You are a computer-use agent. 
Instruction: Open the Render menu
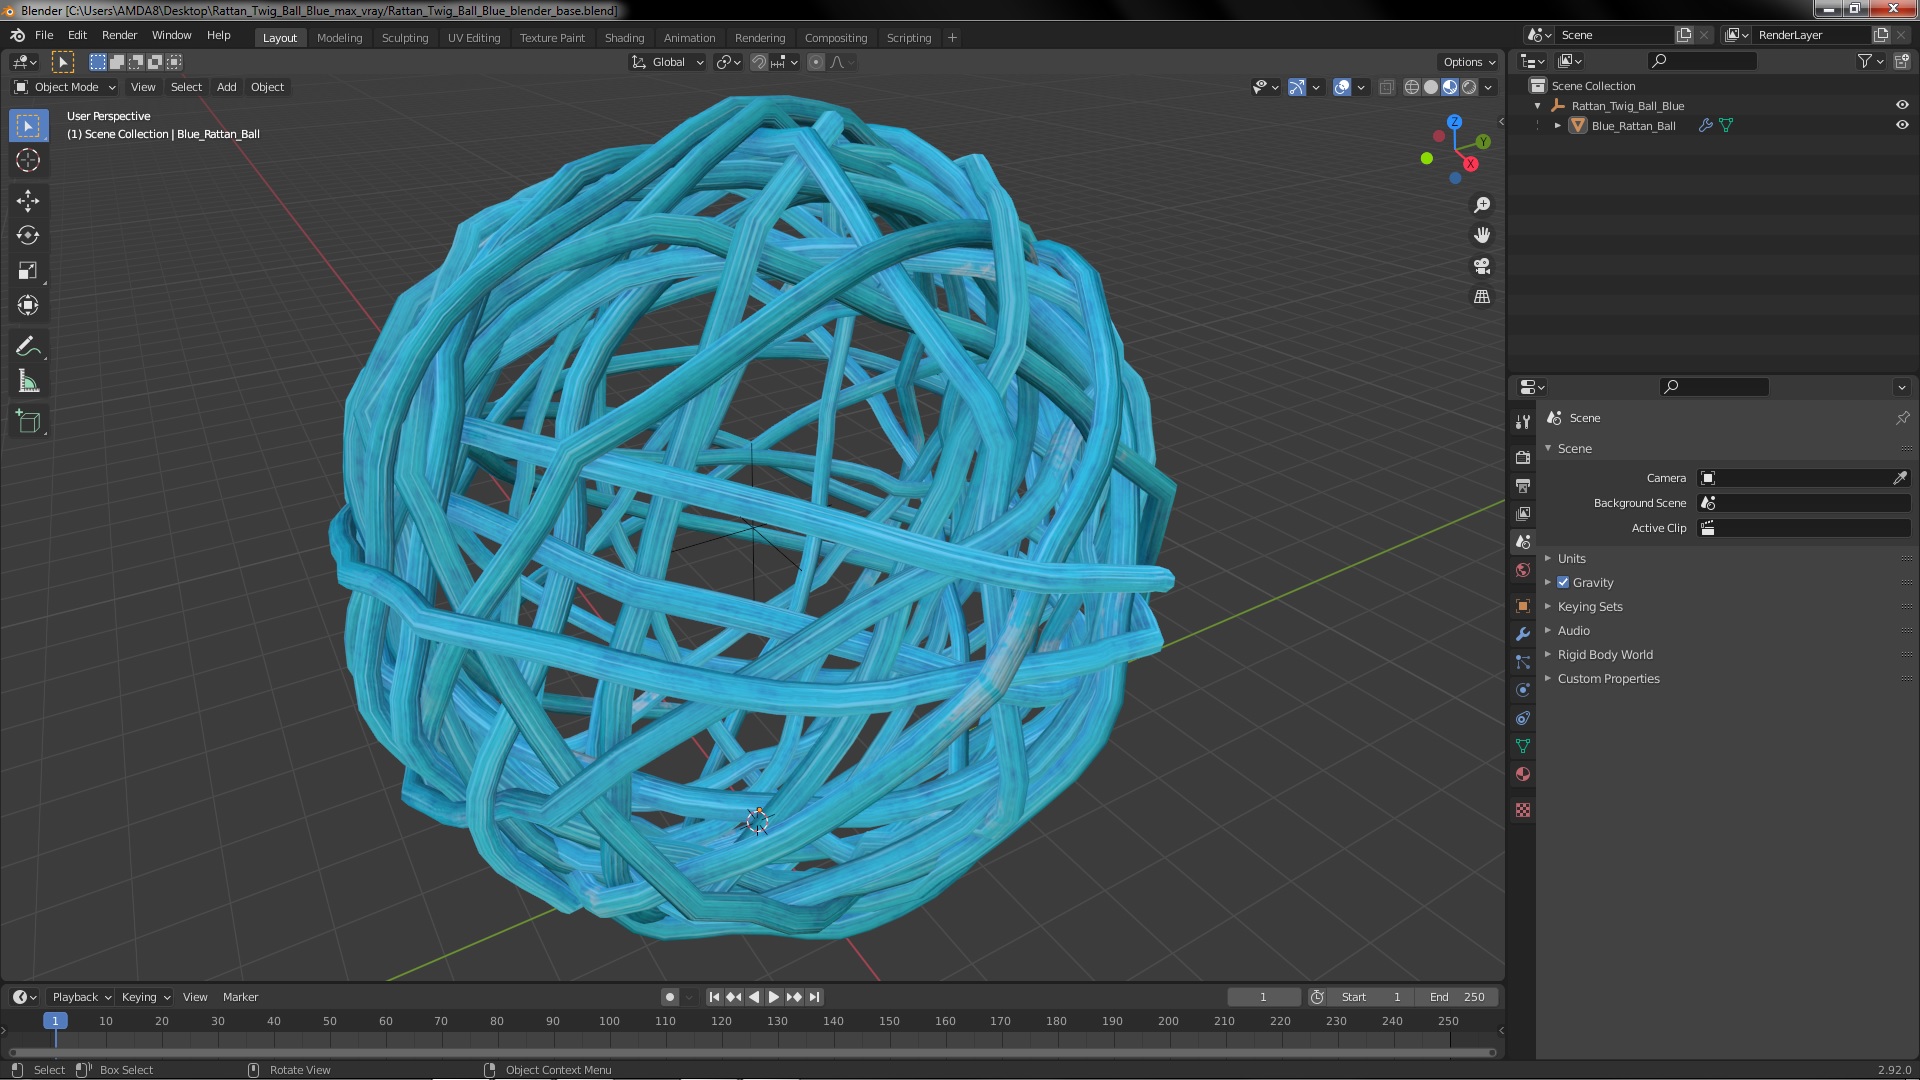pyautogui.click(x=119, y=35)
